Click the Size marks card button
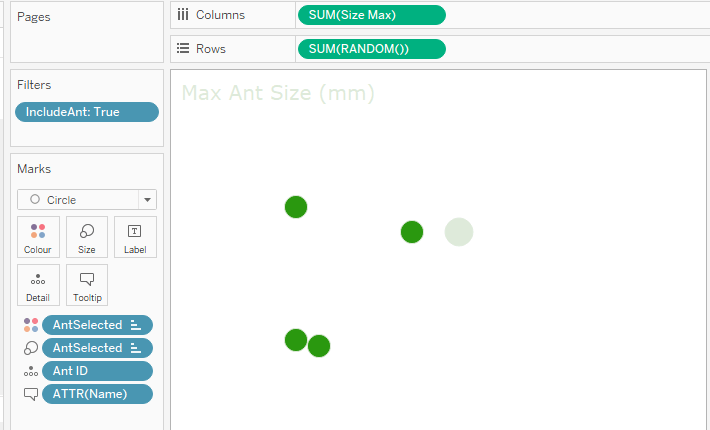This screenshot has width=710, height=430. tap(87, 237)
